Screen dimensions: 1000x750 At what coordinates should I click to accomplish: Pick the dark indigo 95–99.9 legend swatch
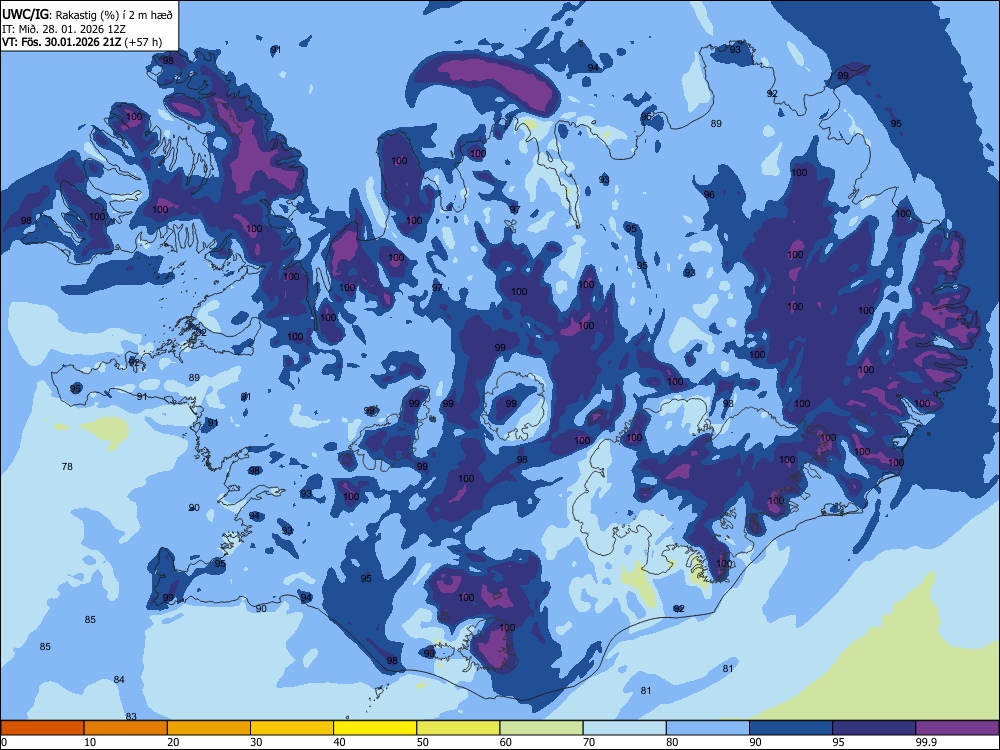[x=874, y=728]
